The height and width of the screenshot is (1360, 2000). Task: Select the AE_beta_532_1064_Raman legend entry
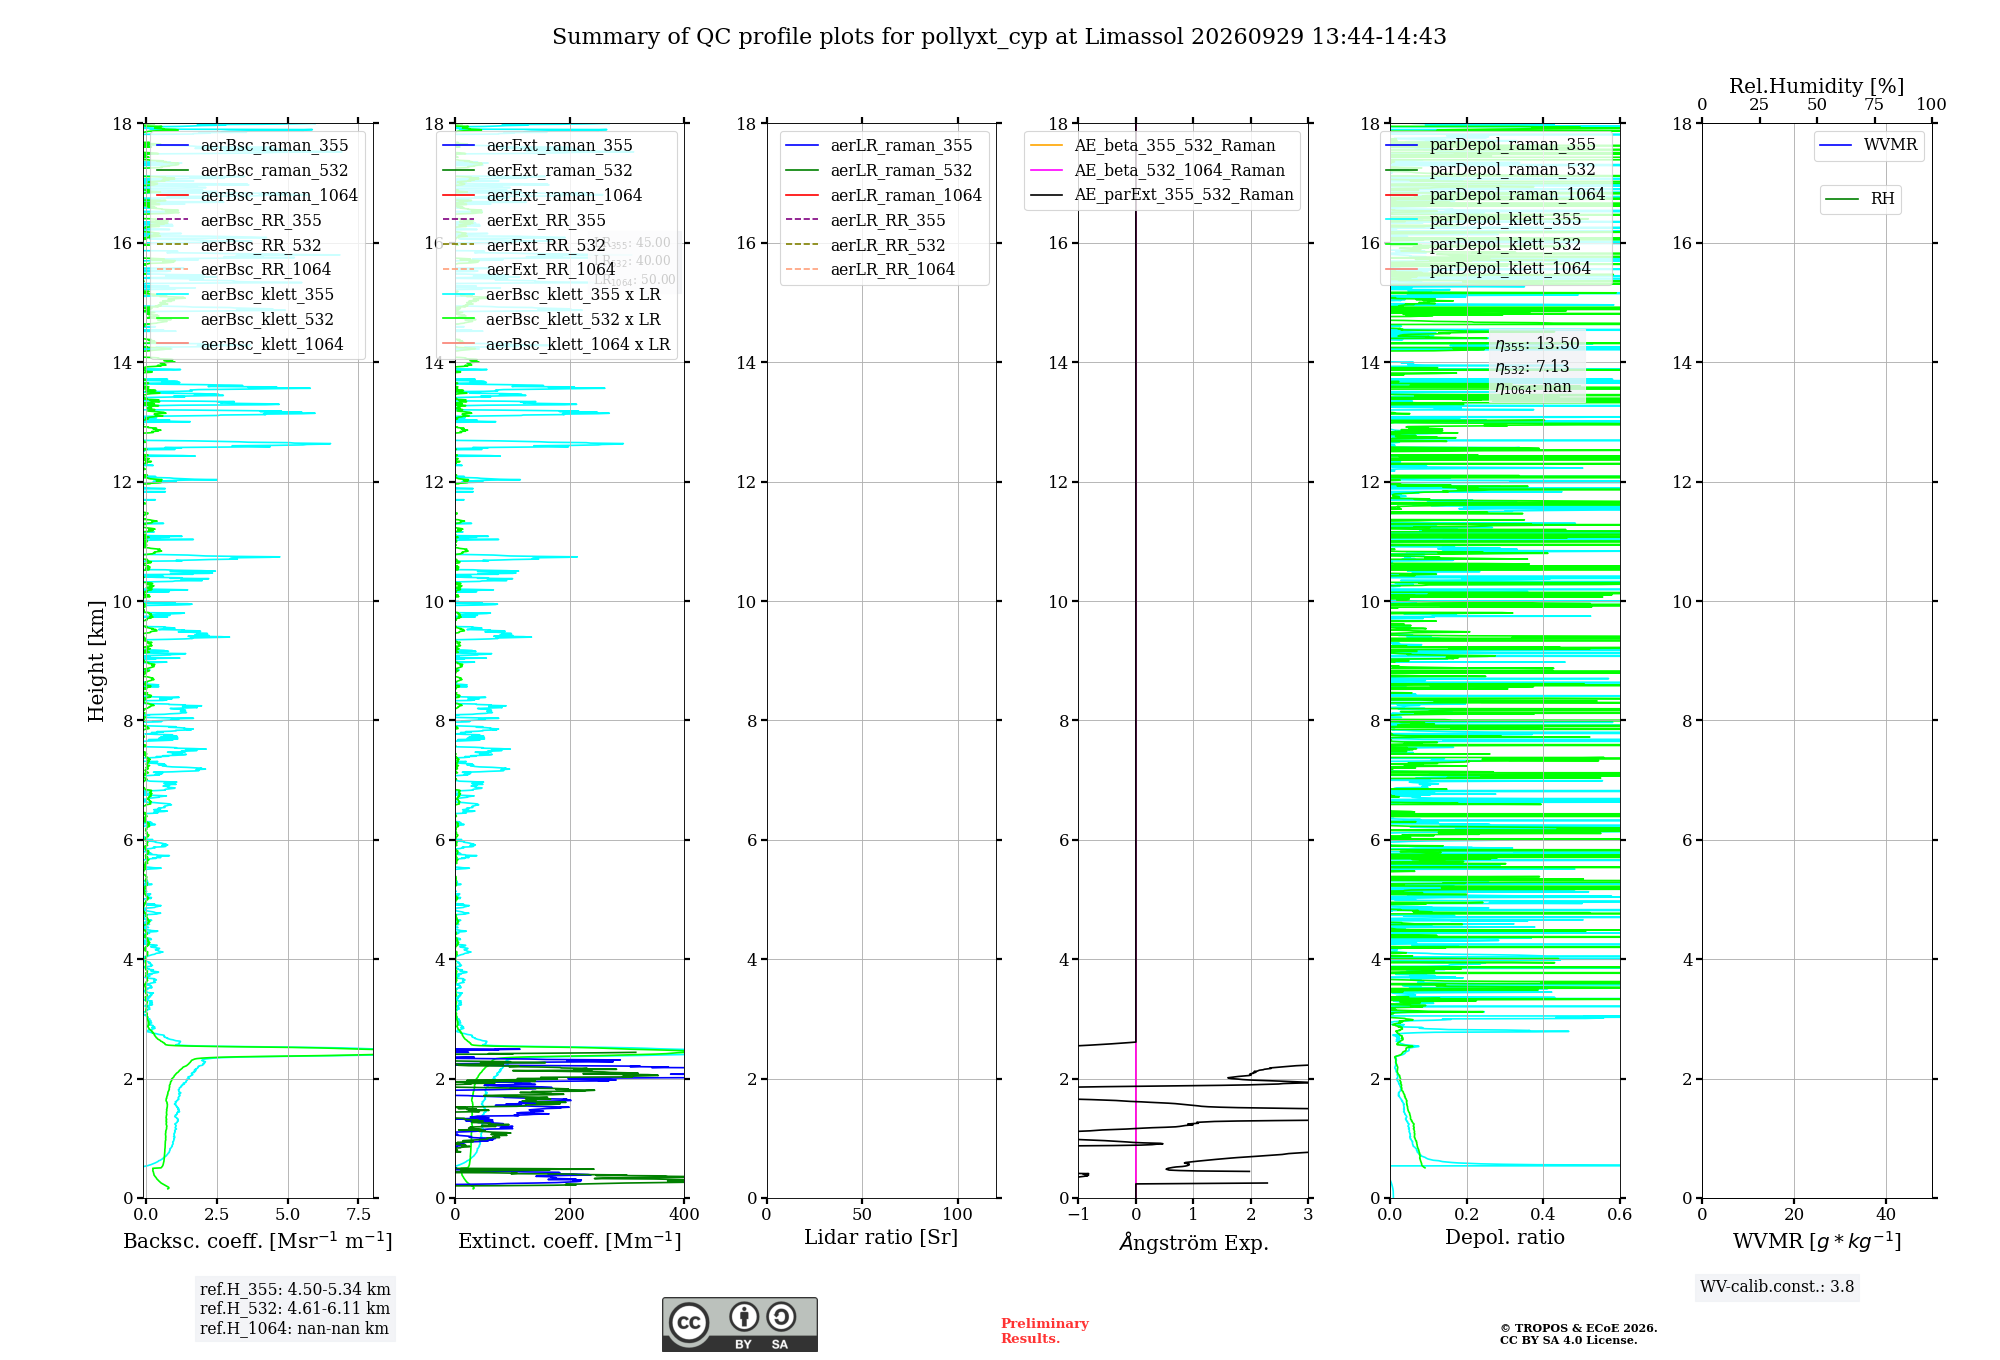tap(1158, 171)
